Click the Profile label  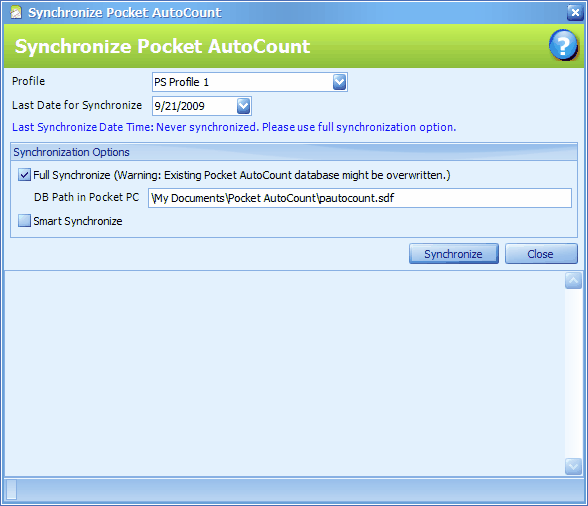[x=28, y=81]
